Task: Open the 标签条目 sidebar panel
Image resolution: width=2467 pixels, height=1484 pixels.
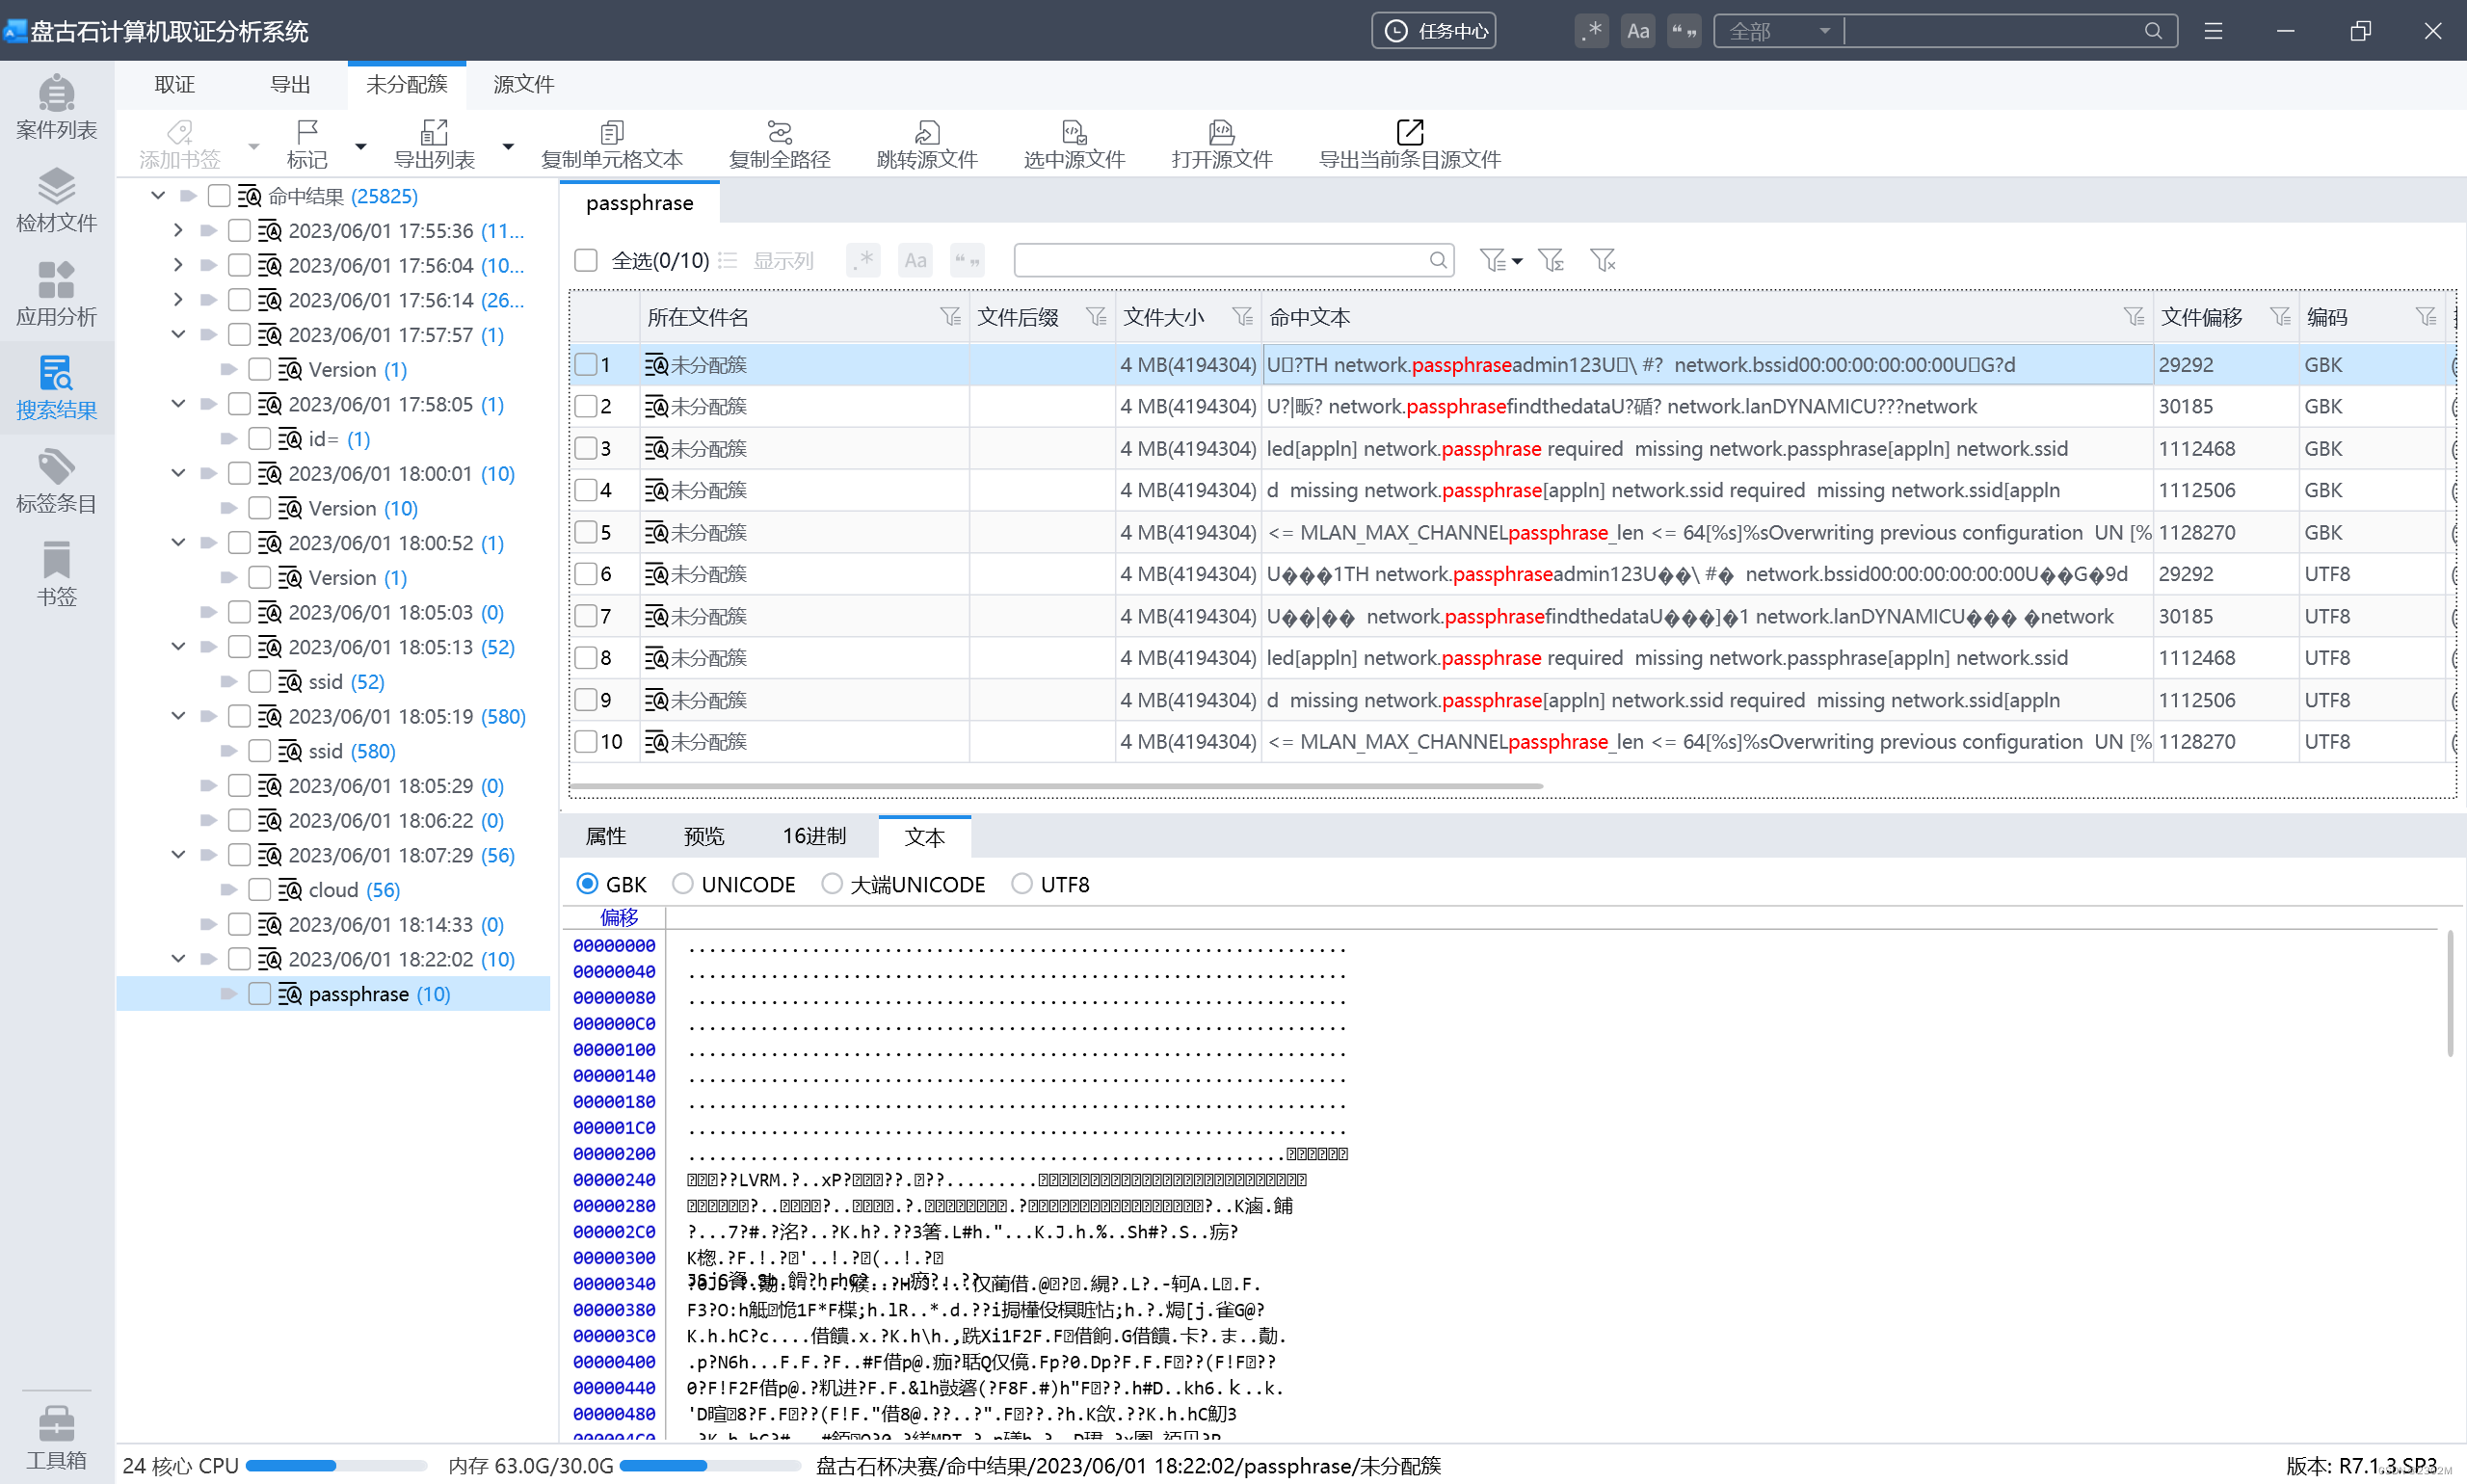Action: coord(56,481)
